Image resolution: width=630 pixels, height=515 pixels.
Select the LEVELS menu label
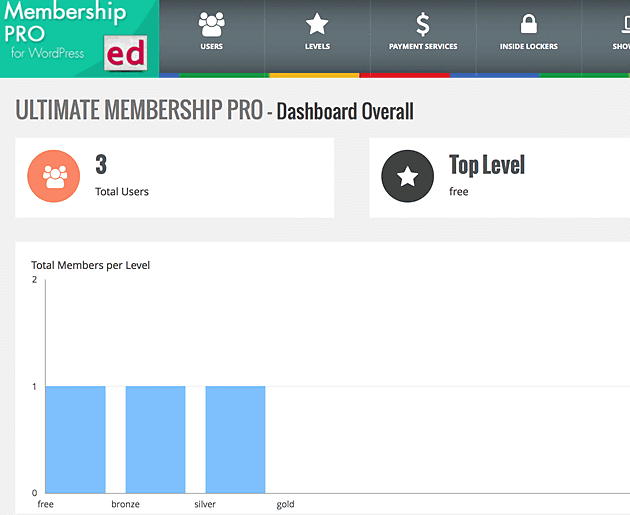[317, 47]
